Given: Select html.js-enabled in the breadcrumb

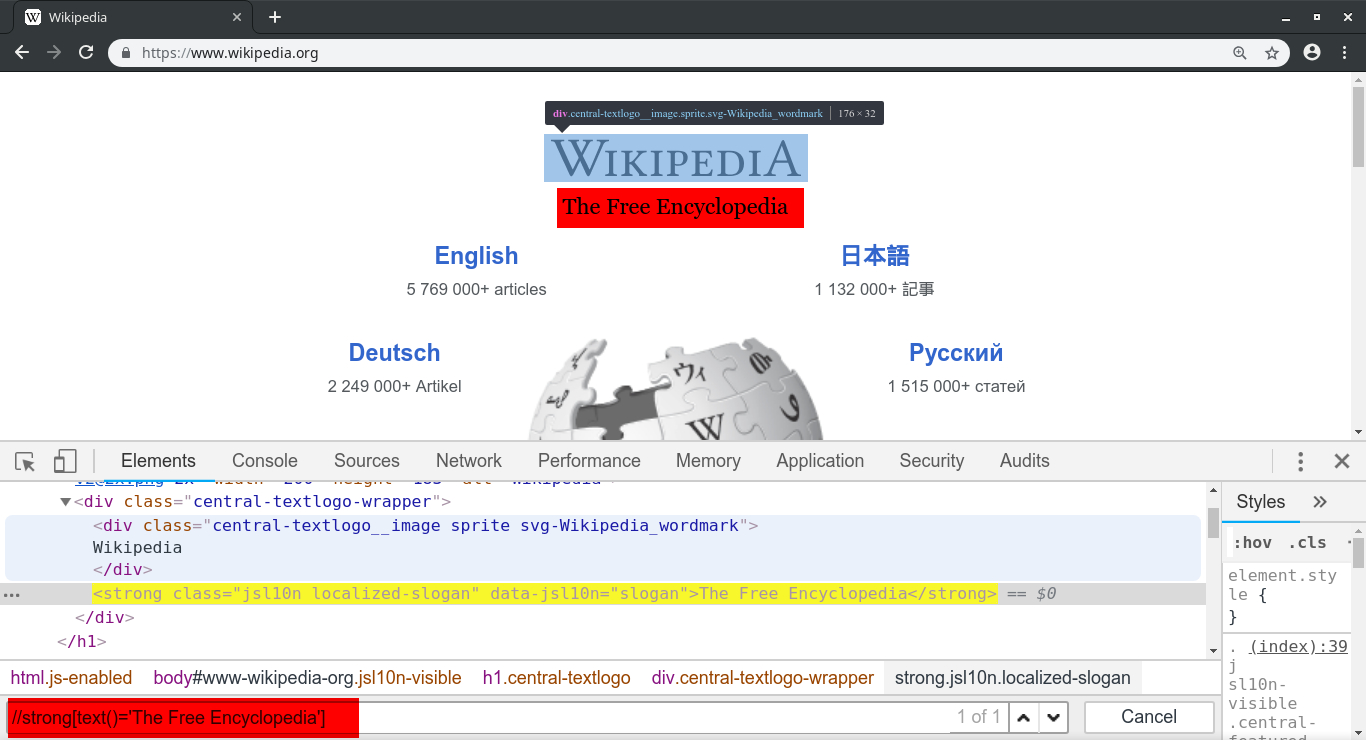Looking at the screenshot, I should (71, 678).
